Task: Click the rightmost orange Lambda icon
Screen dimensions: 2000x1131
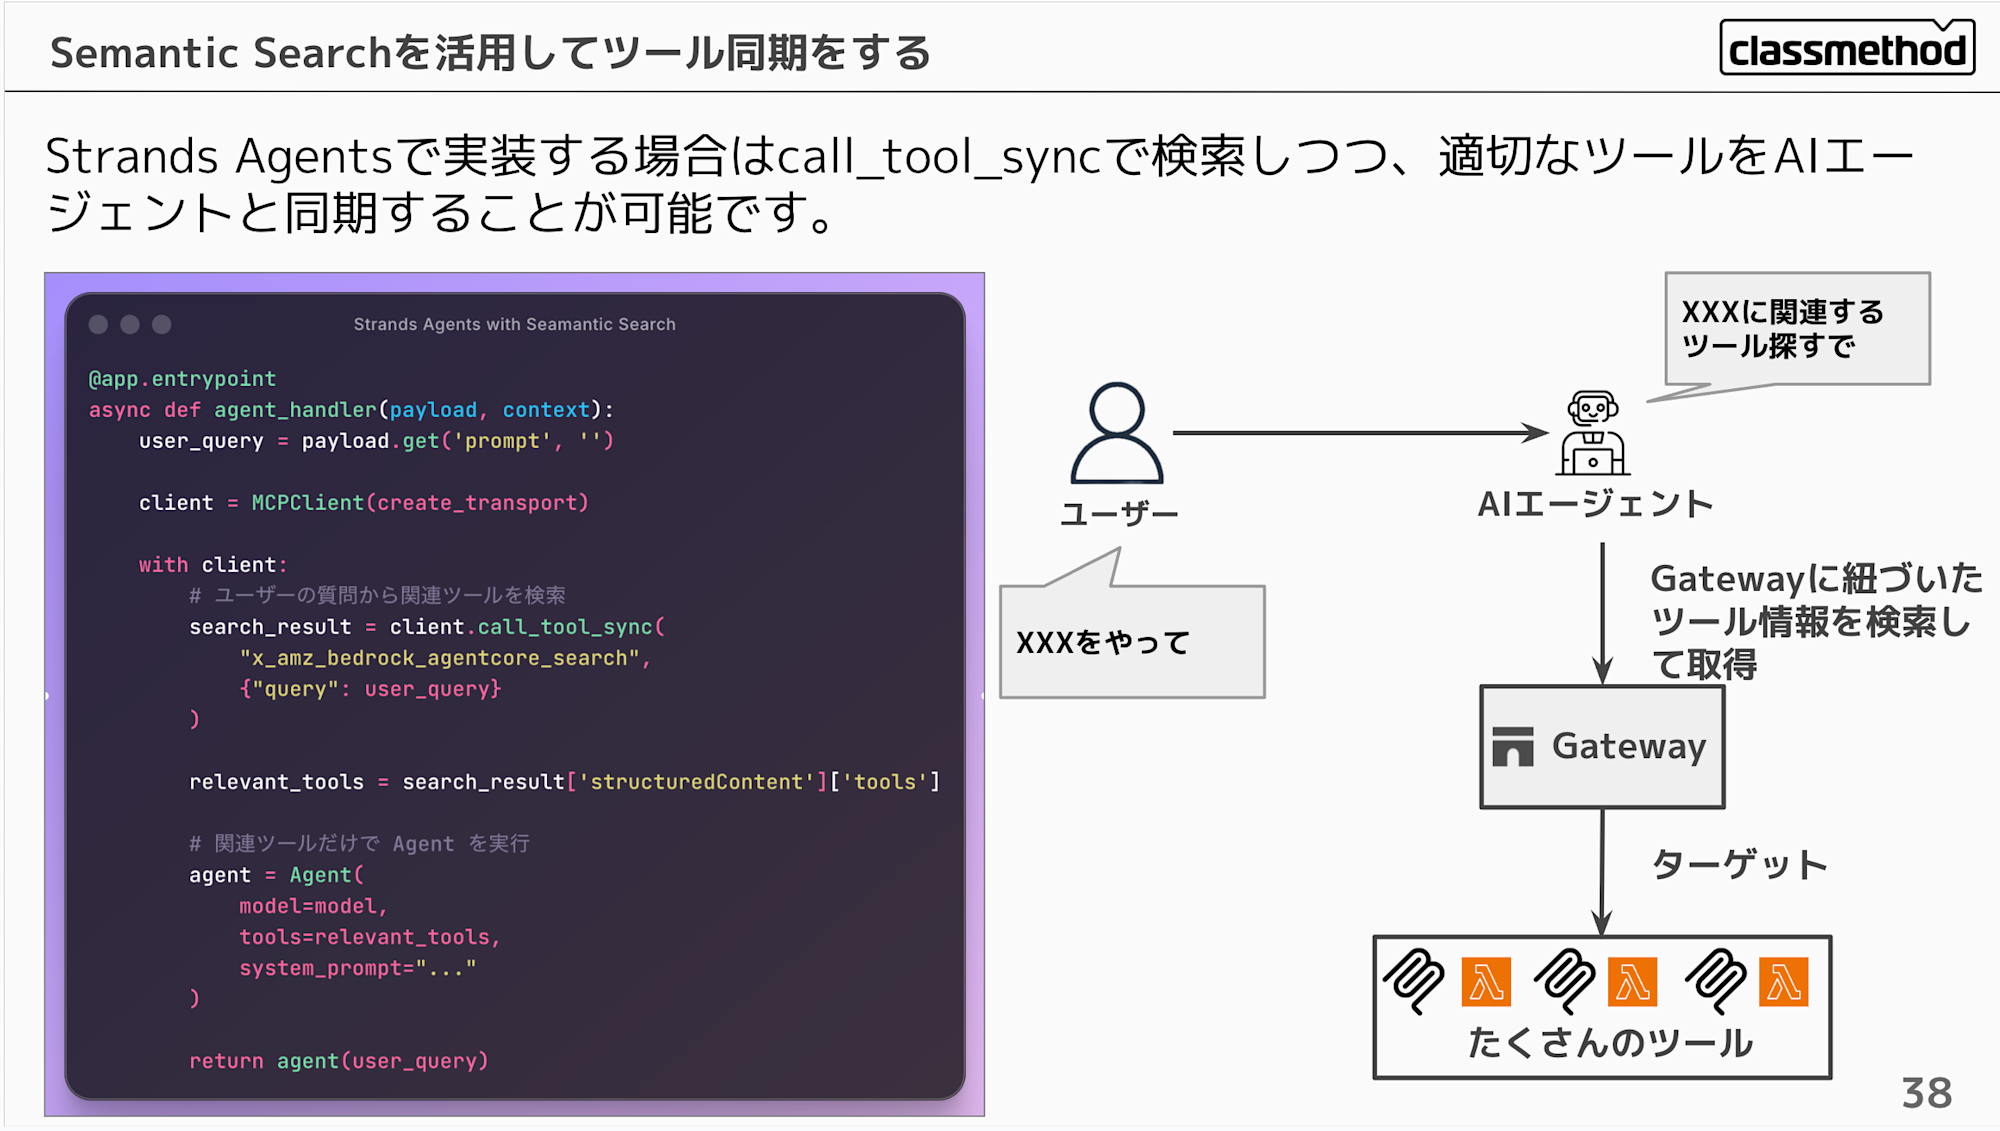Action: (1783, 982)
